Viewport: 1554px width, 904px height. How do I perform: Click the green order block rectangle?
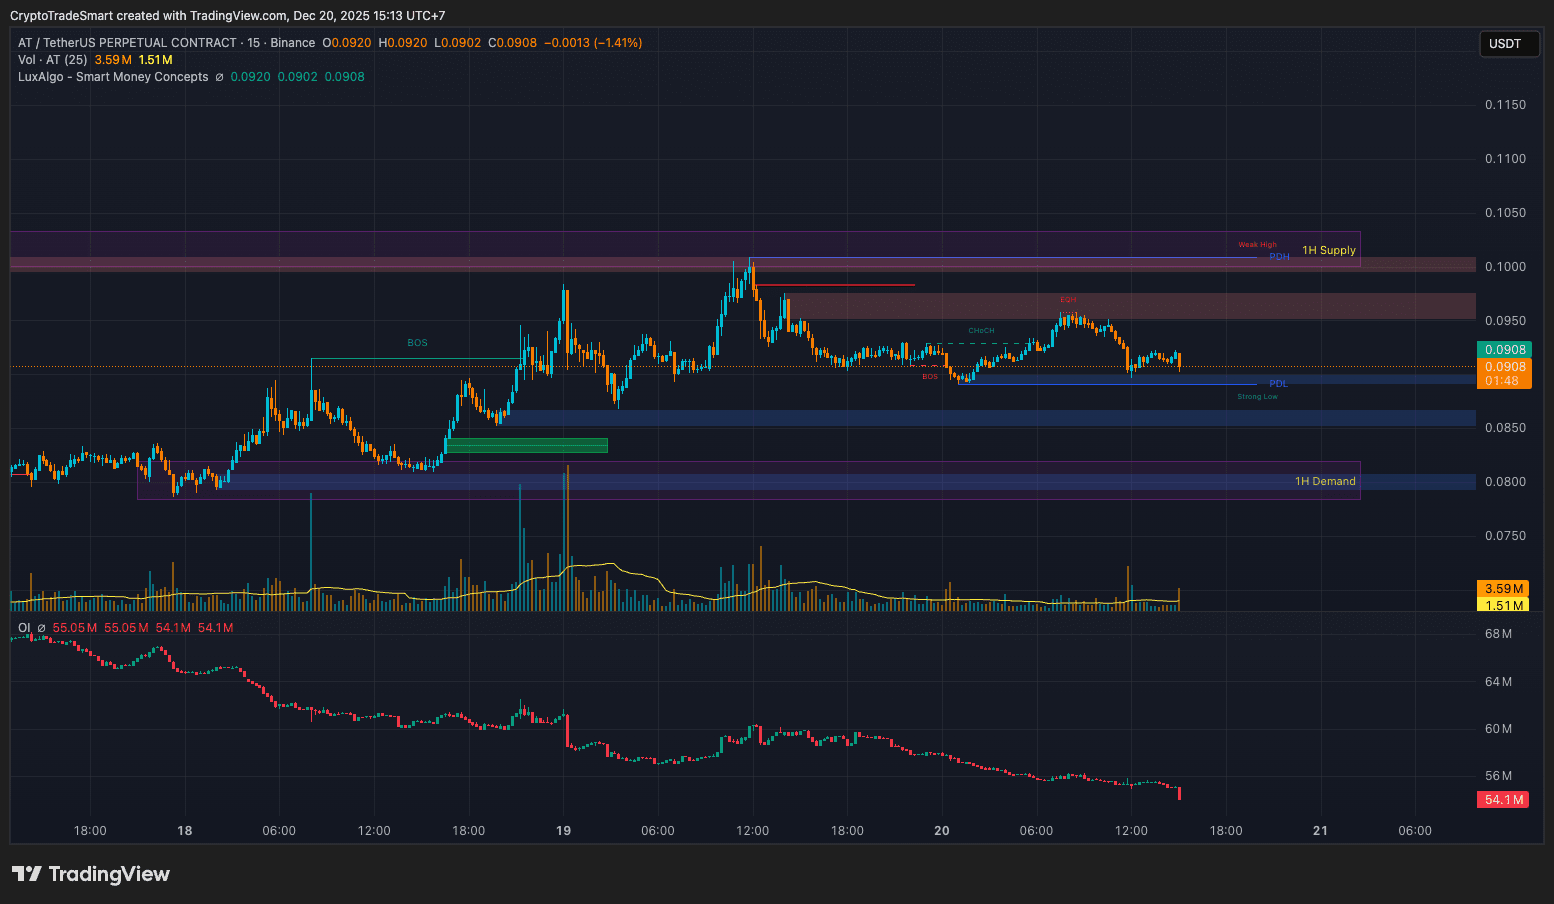tap(526, 446)
